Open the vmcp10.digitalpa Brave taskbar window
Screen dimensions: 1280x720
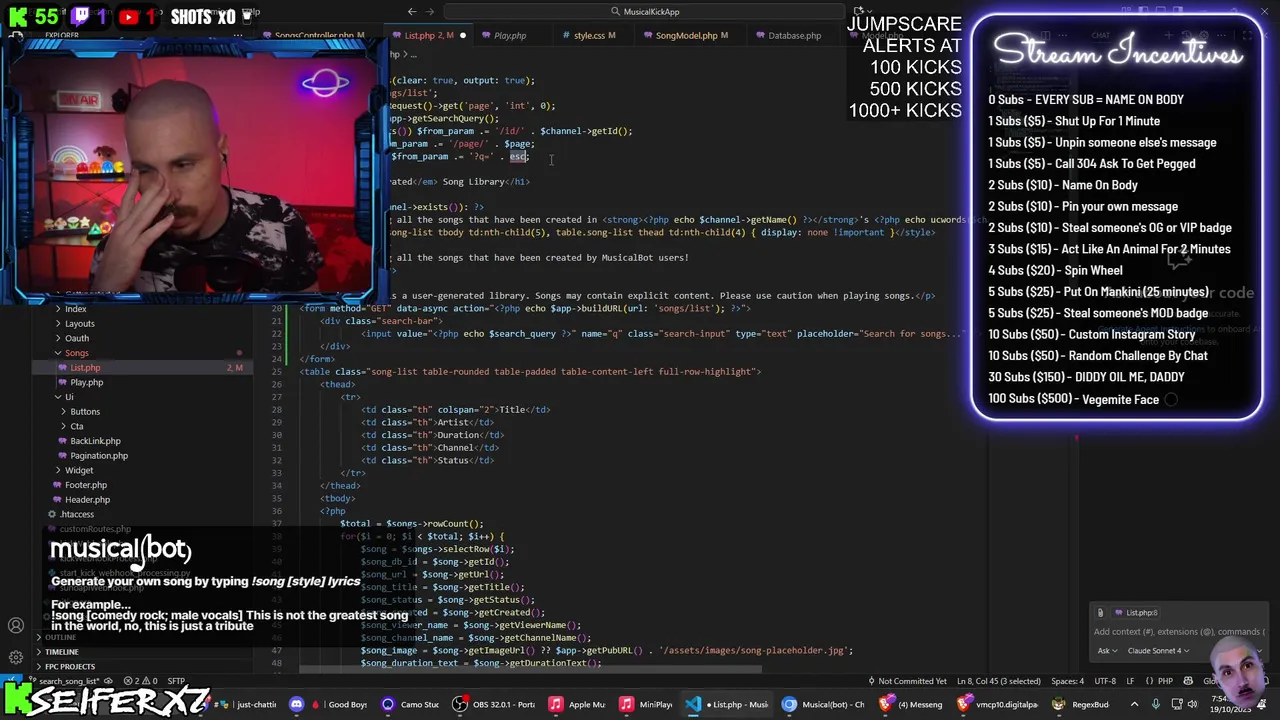pos(999,704)
